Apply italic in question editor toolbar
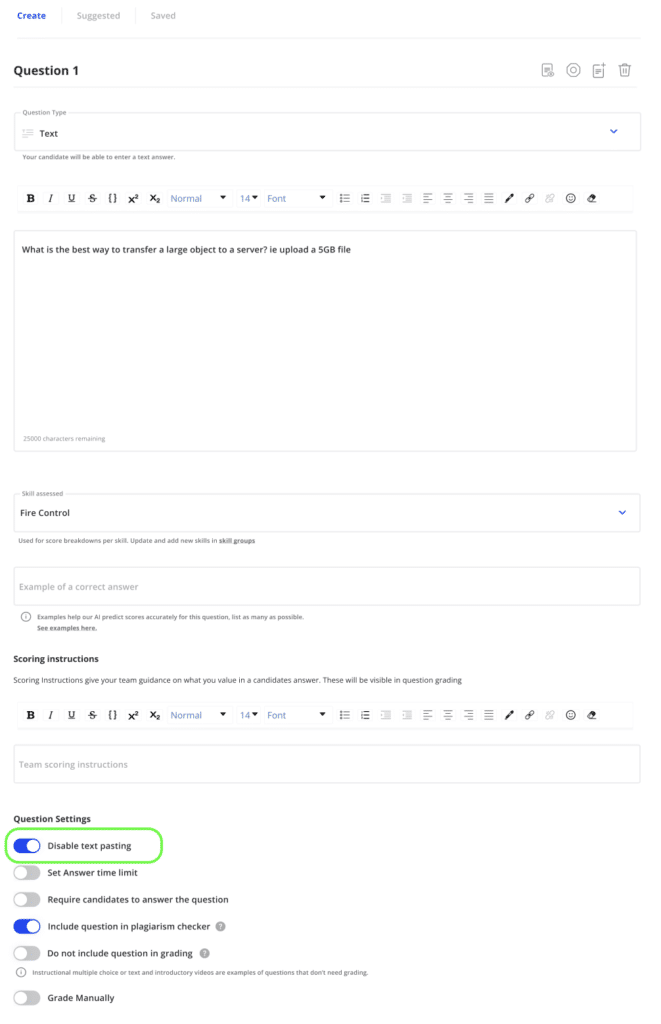Screen dimensions: 661x1024 50,198
